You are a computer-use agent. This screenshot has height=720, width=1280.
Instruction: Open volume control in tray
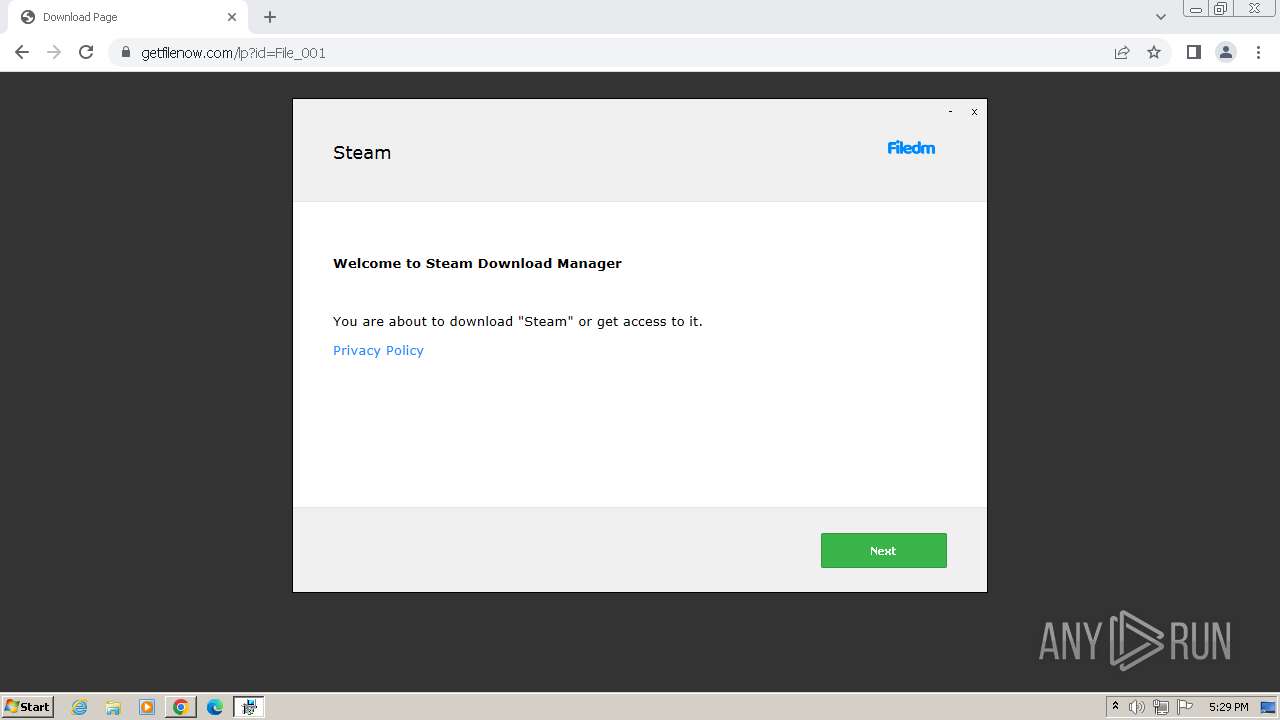(1136, 707)
